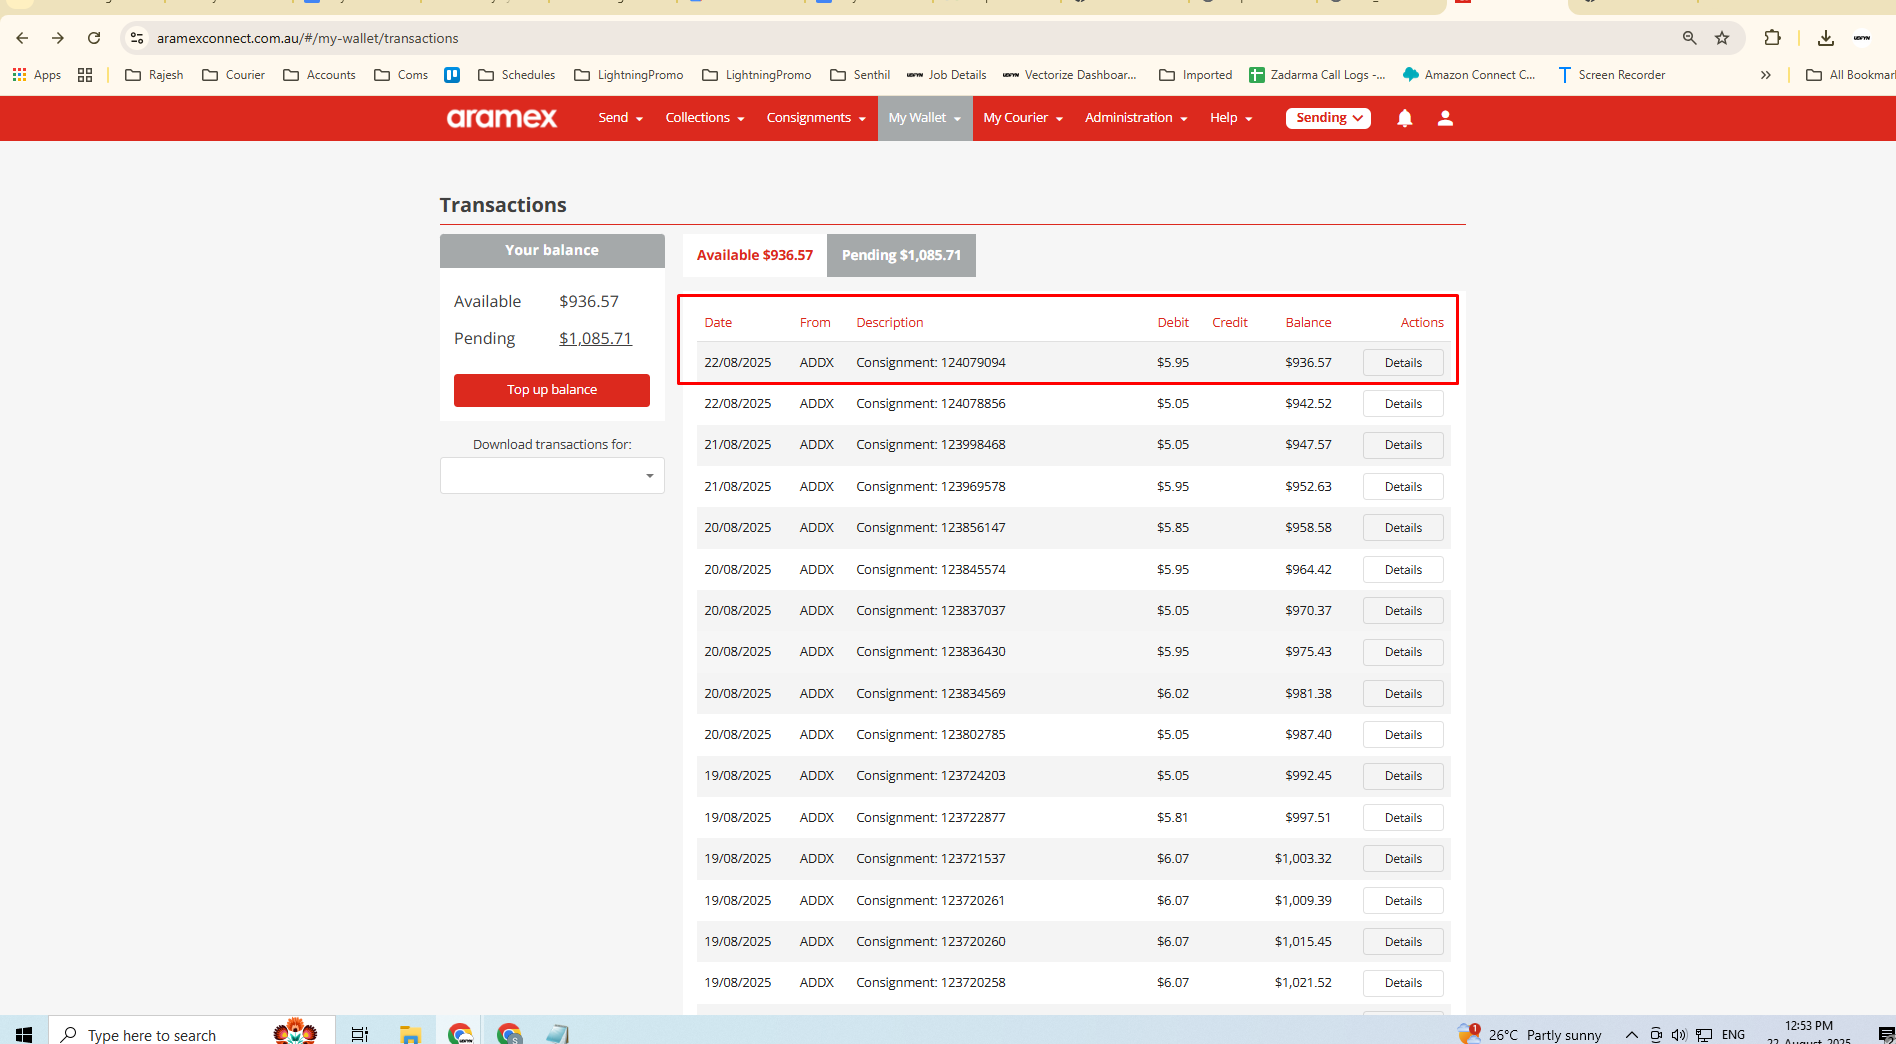The image size is (1896, 1044).
Task: Go forward using browser forward arrow
Action: pos(58,38)
